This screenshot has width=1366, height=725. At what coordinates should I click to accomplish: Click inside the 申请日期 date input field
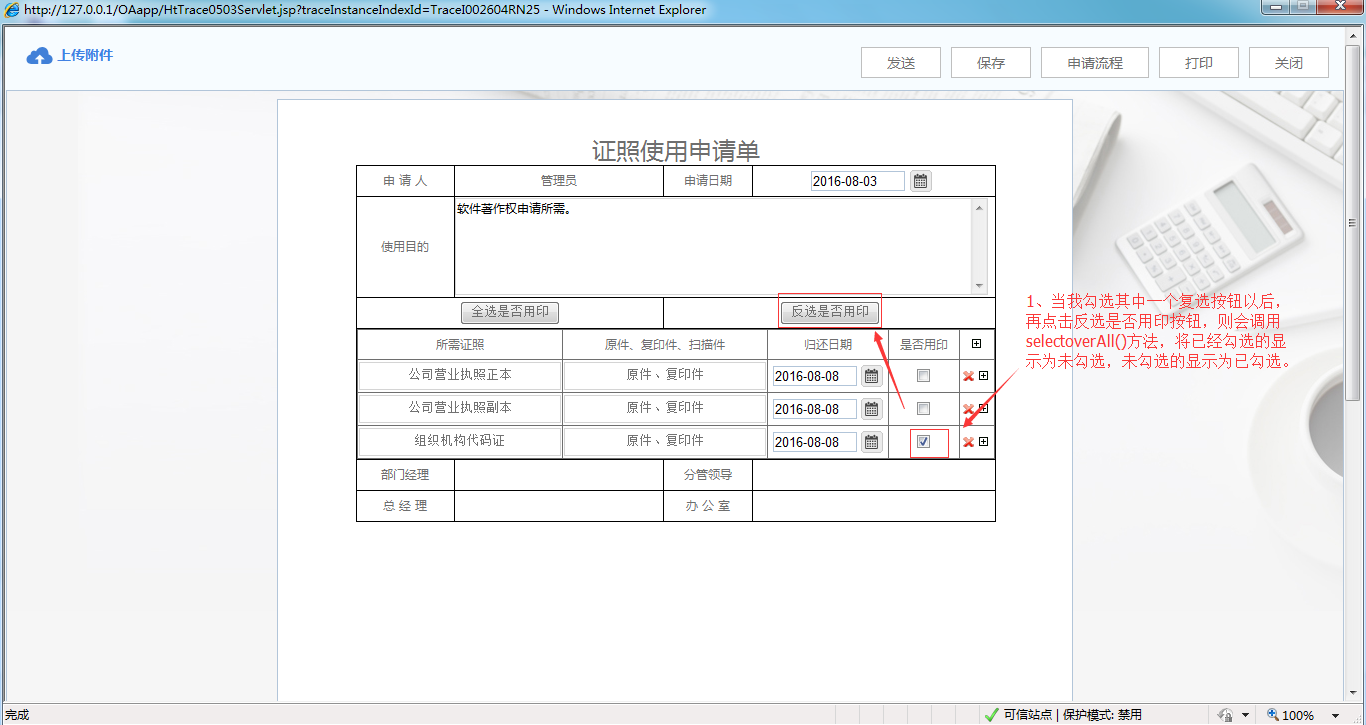(x=857, y=181)
